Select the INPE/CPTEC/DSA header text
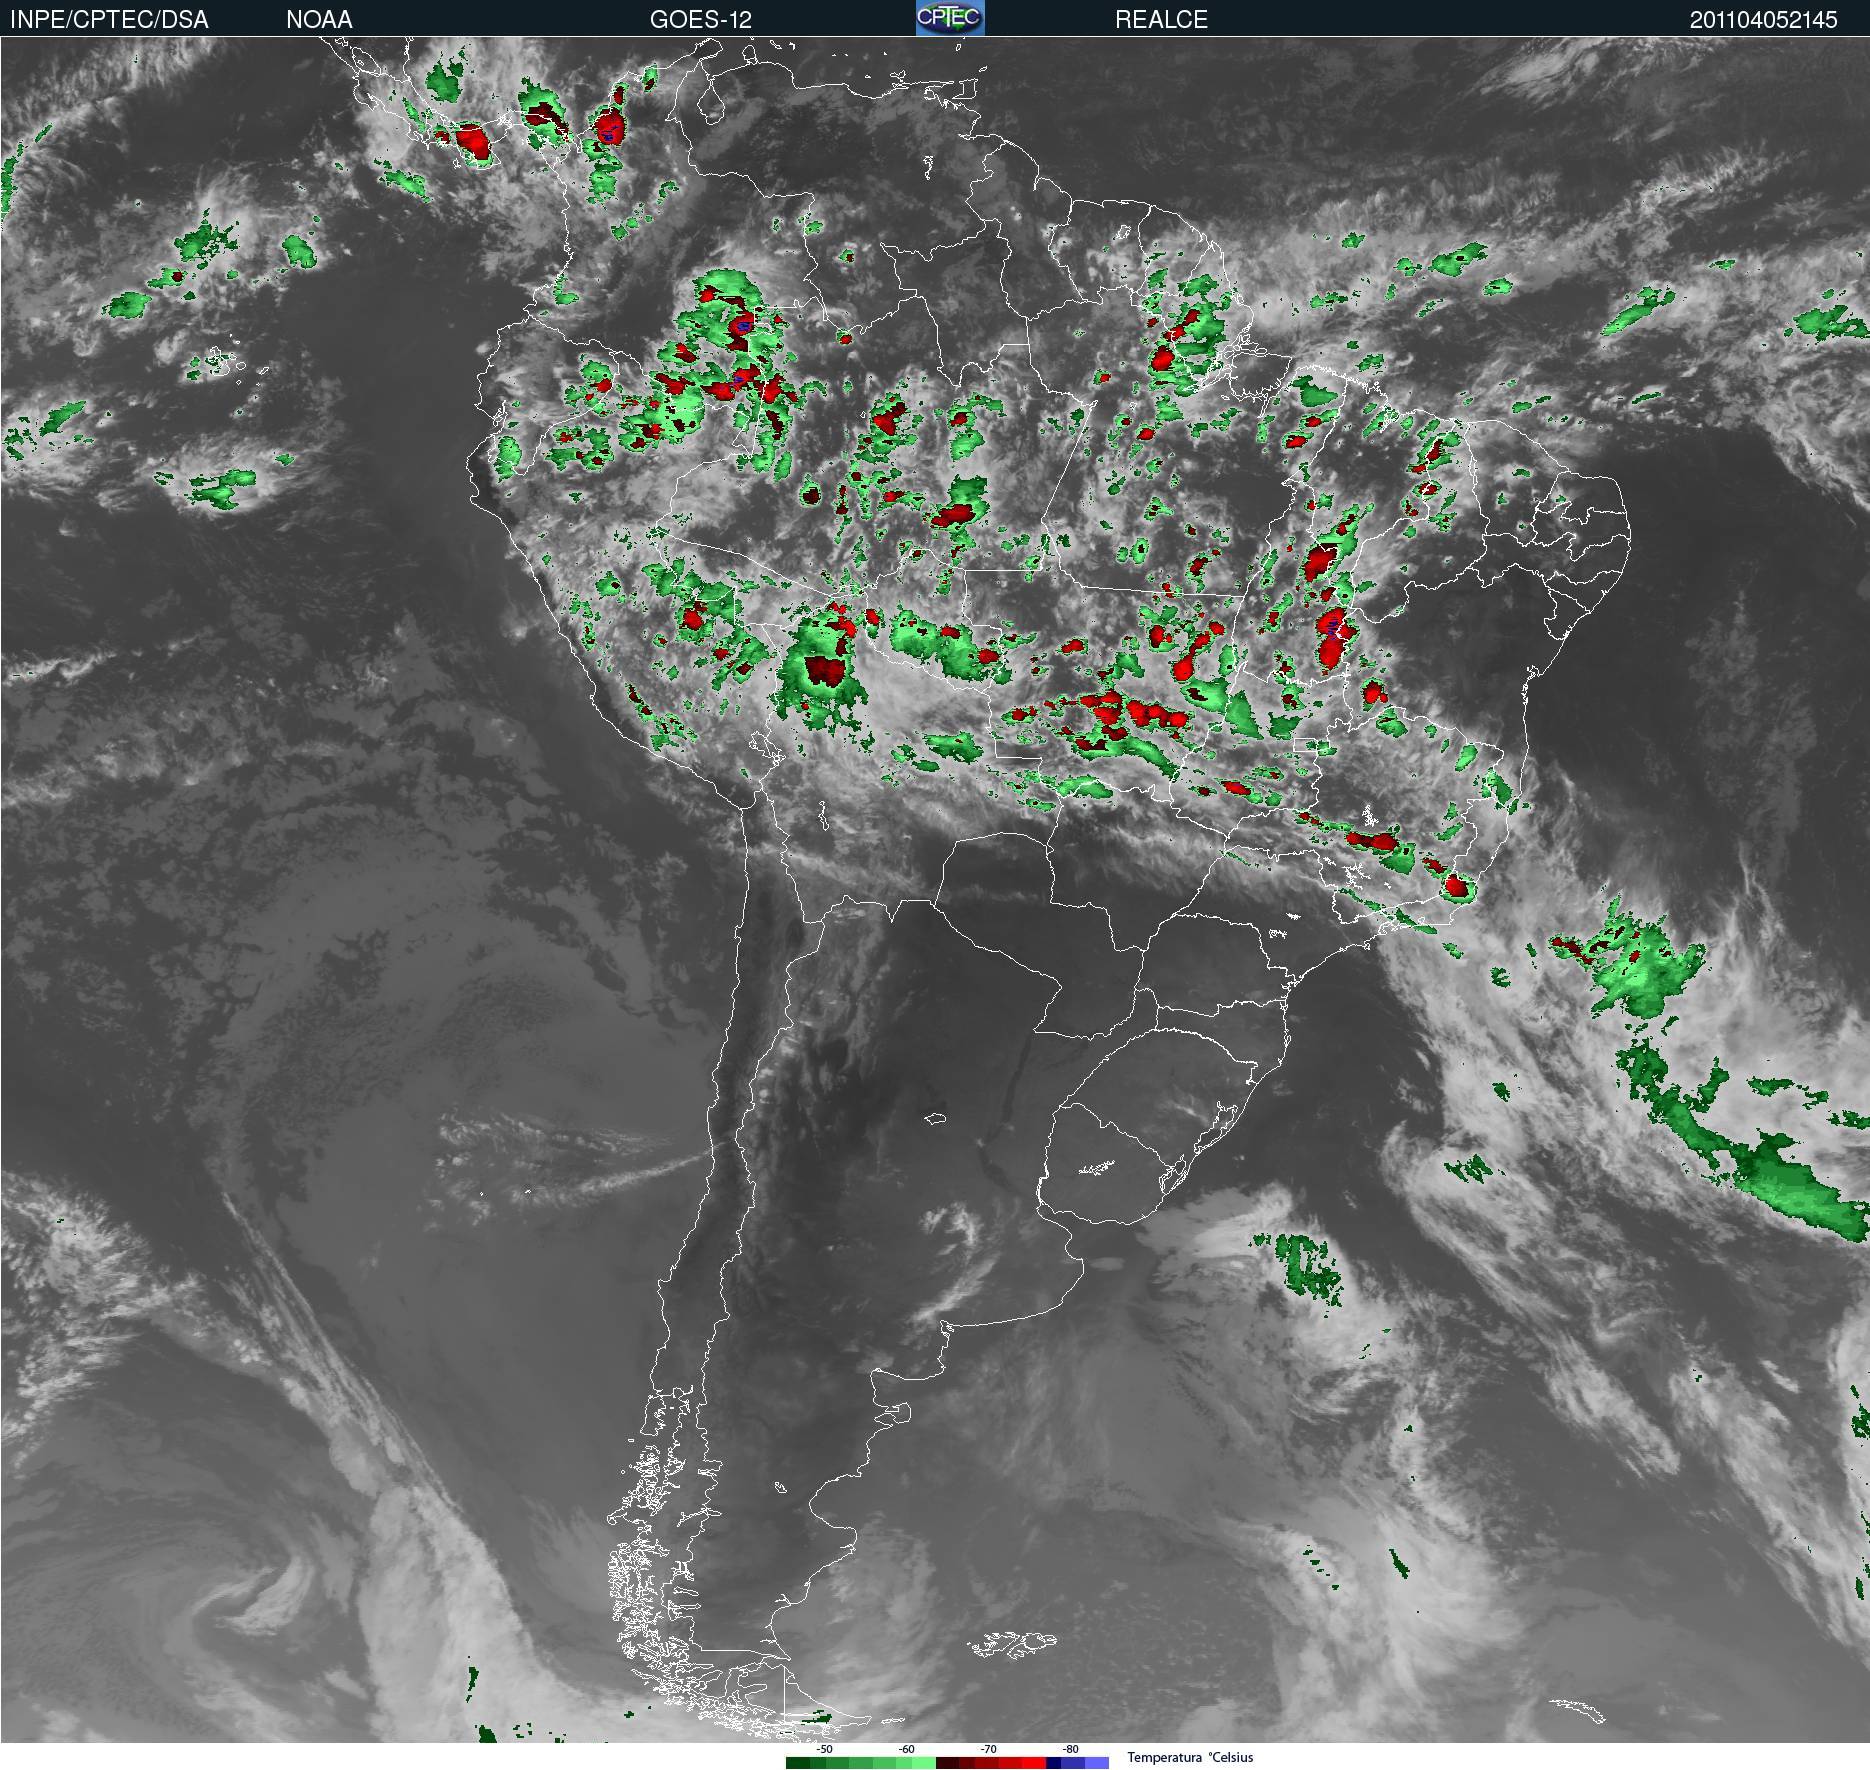This screenshot has width=1870, height=1770. coord(109,20)
